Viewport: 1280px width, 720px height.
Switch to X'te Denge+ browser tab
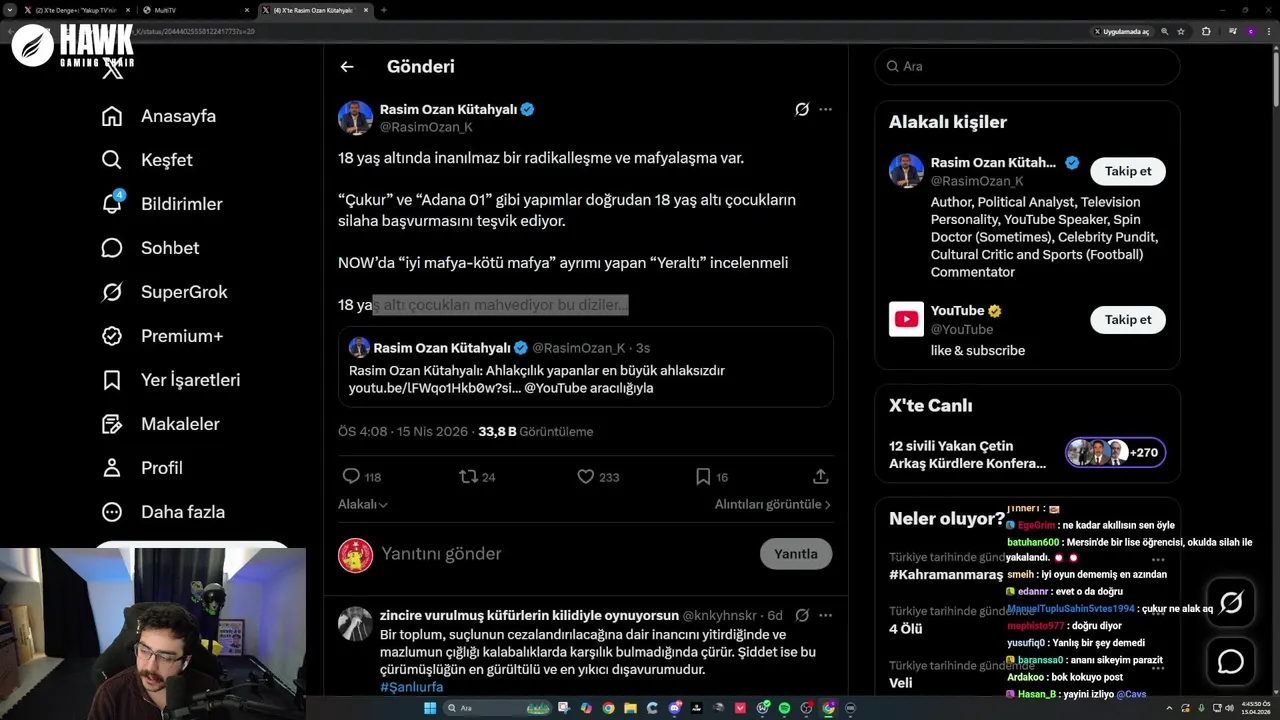click(x=77, y=10)
